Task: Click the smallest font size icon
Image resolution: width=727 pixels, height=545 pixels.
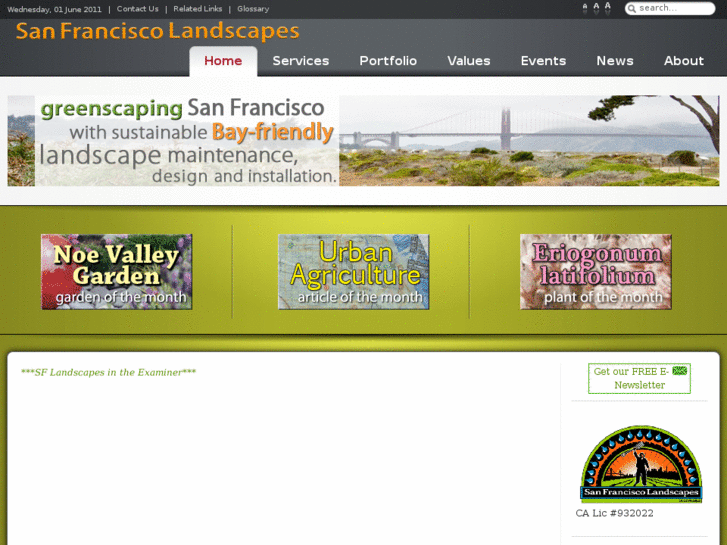Action: tap(585, 8)
